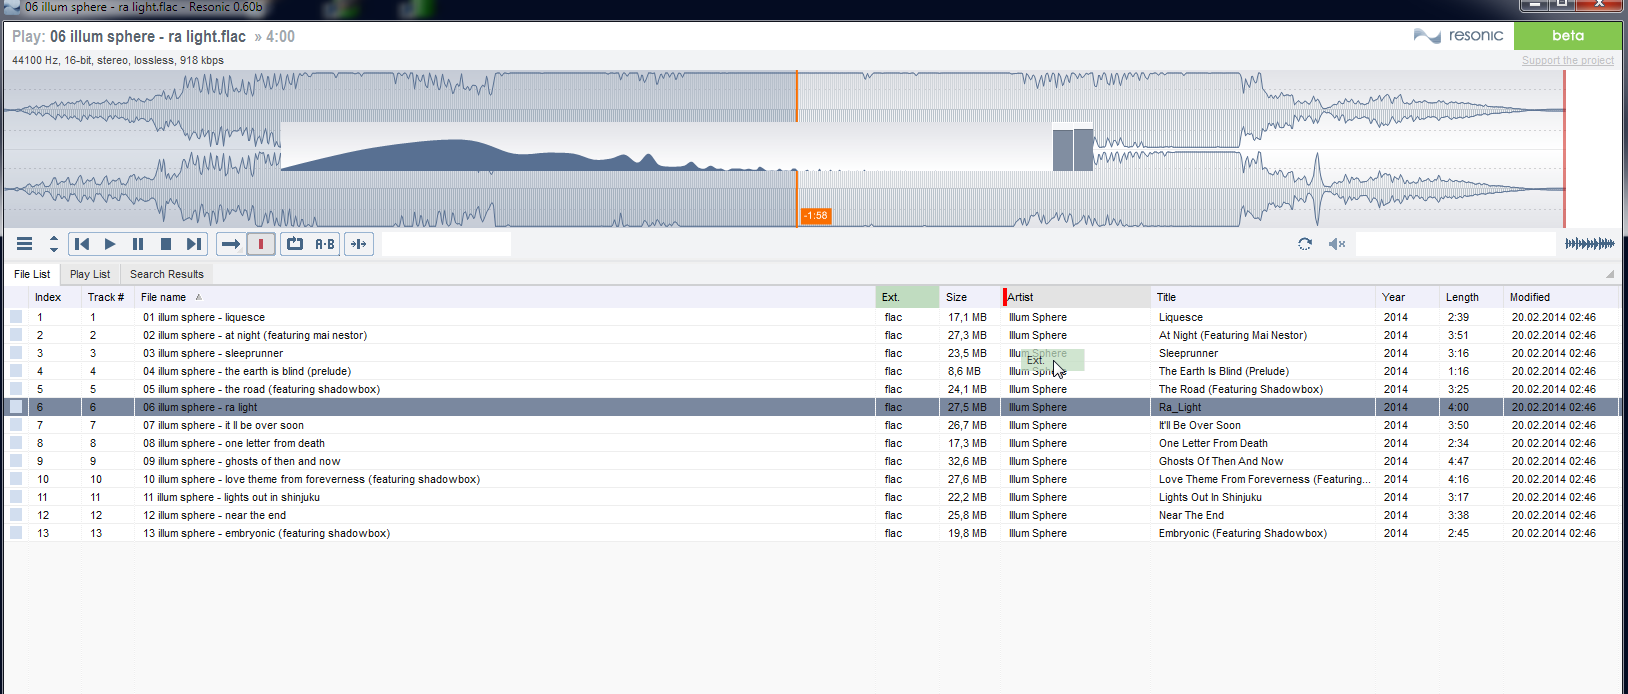
Task: Click the refresh circular arrow icon
Action: 1305,244
